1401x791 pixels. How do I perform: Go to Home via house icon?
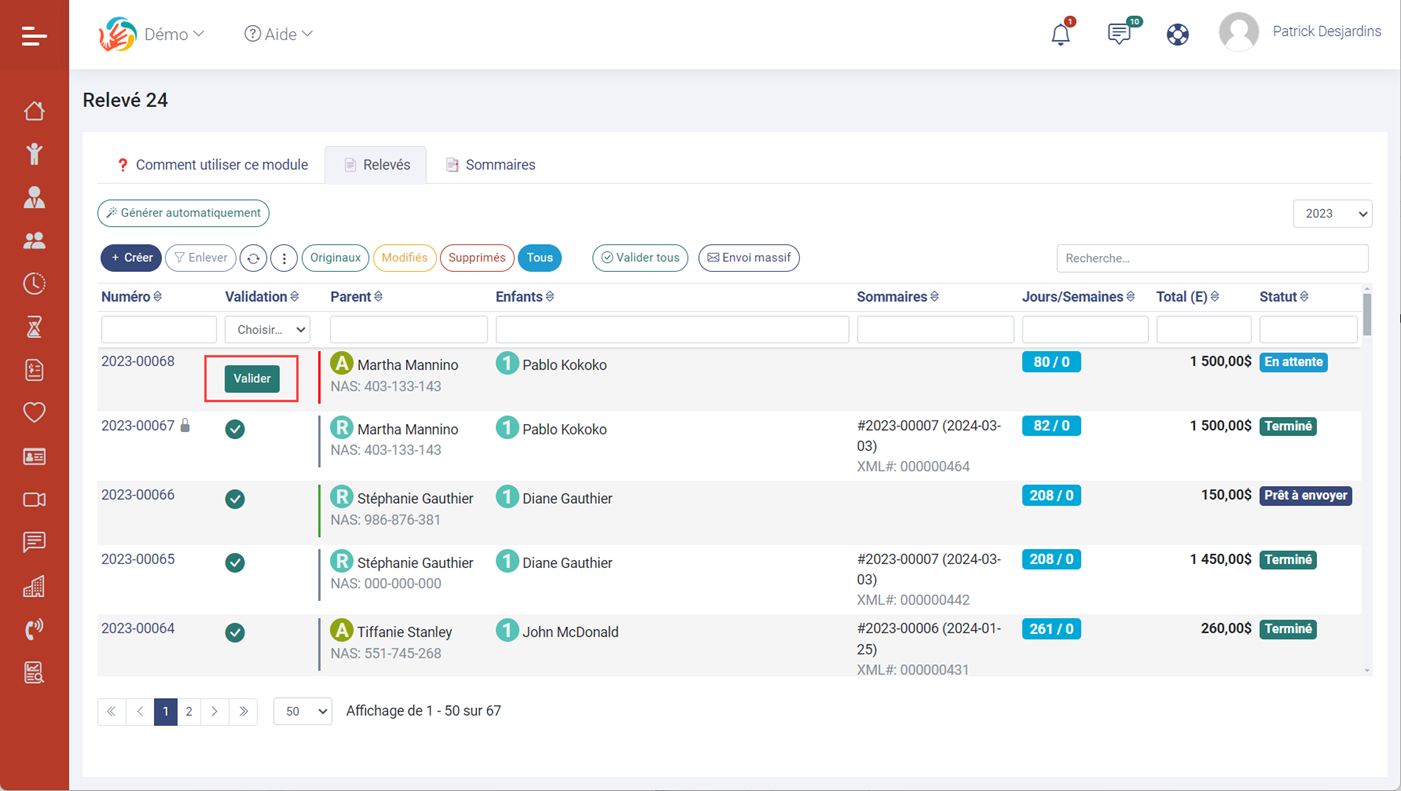(x=34, y=110)
